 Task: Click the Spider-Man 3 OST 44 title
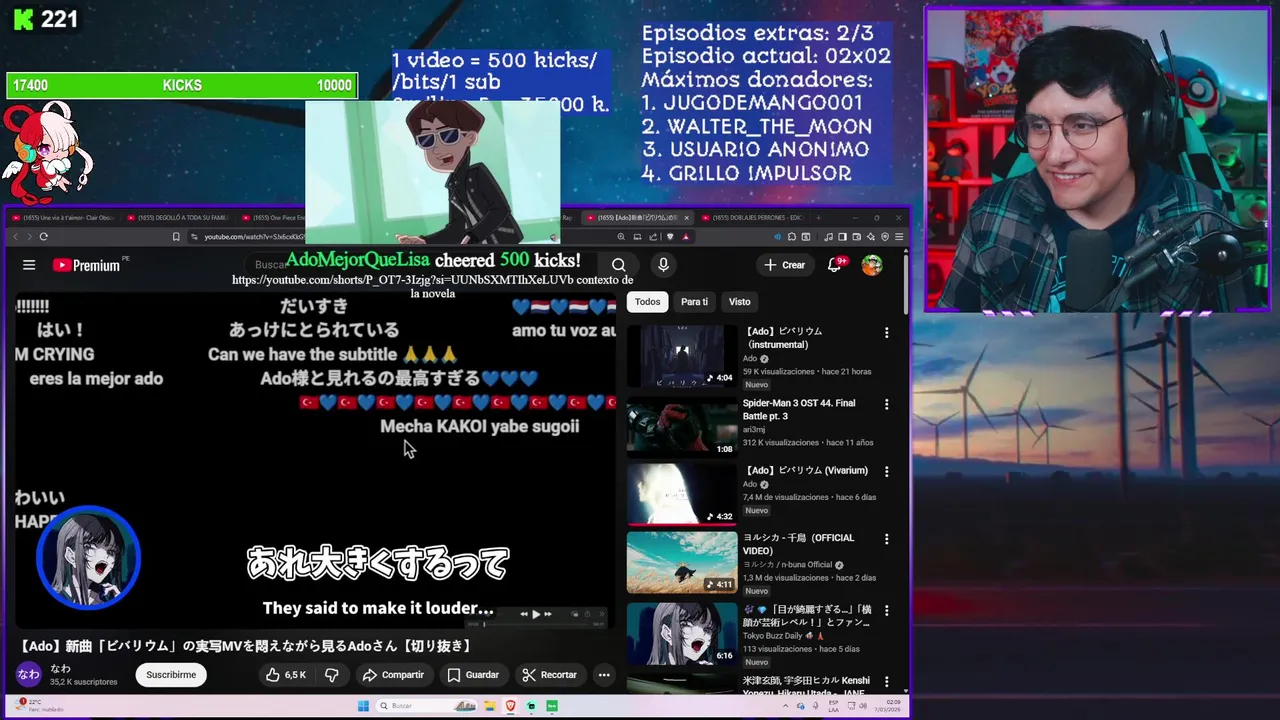(799, 409)
